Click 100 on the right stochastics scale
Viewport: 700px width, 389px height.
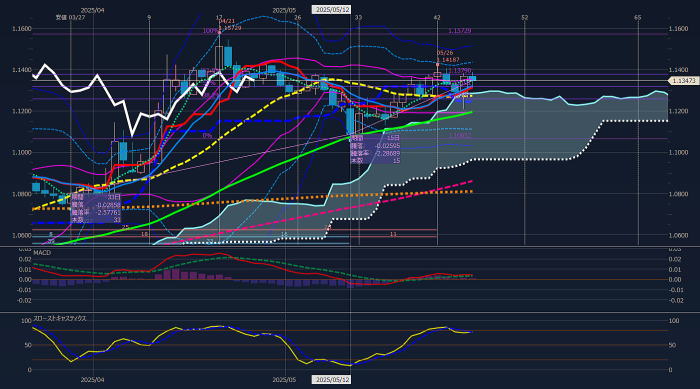pos(674,321)
